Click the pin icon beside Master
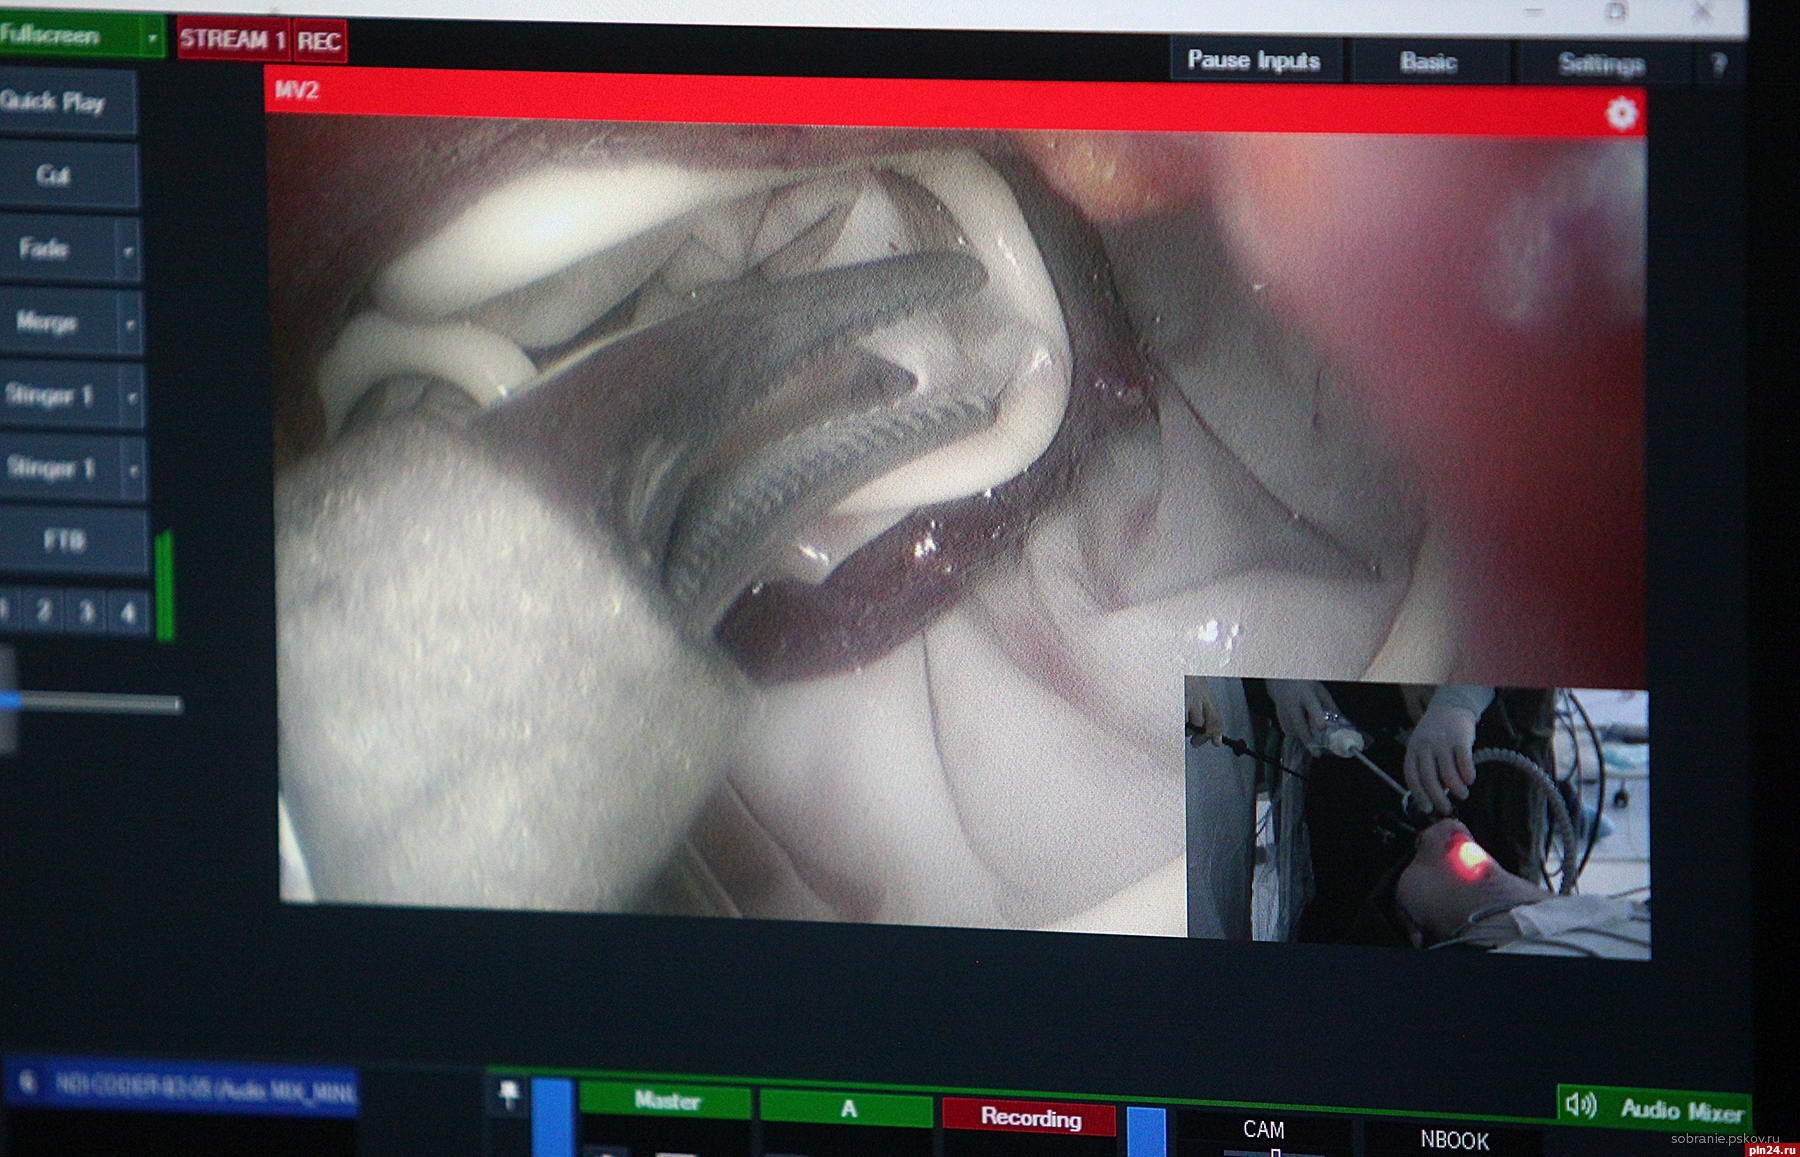The image size is (1800, 1157). pos(509,1096)
